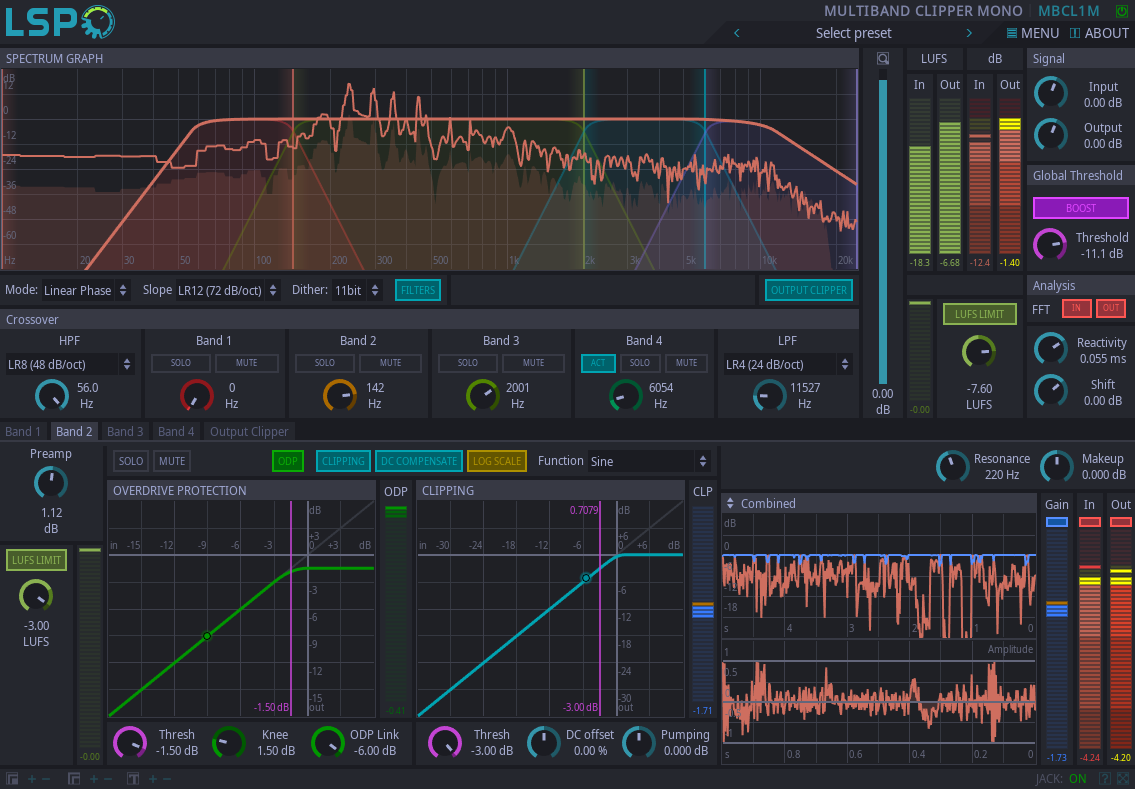Image resolution: width=1135 pixels, height=789 pixels.
Task: Click the zoom magnifier above the output meter
Action: coord(882,58)
